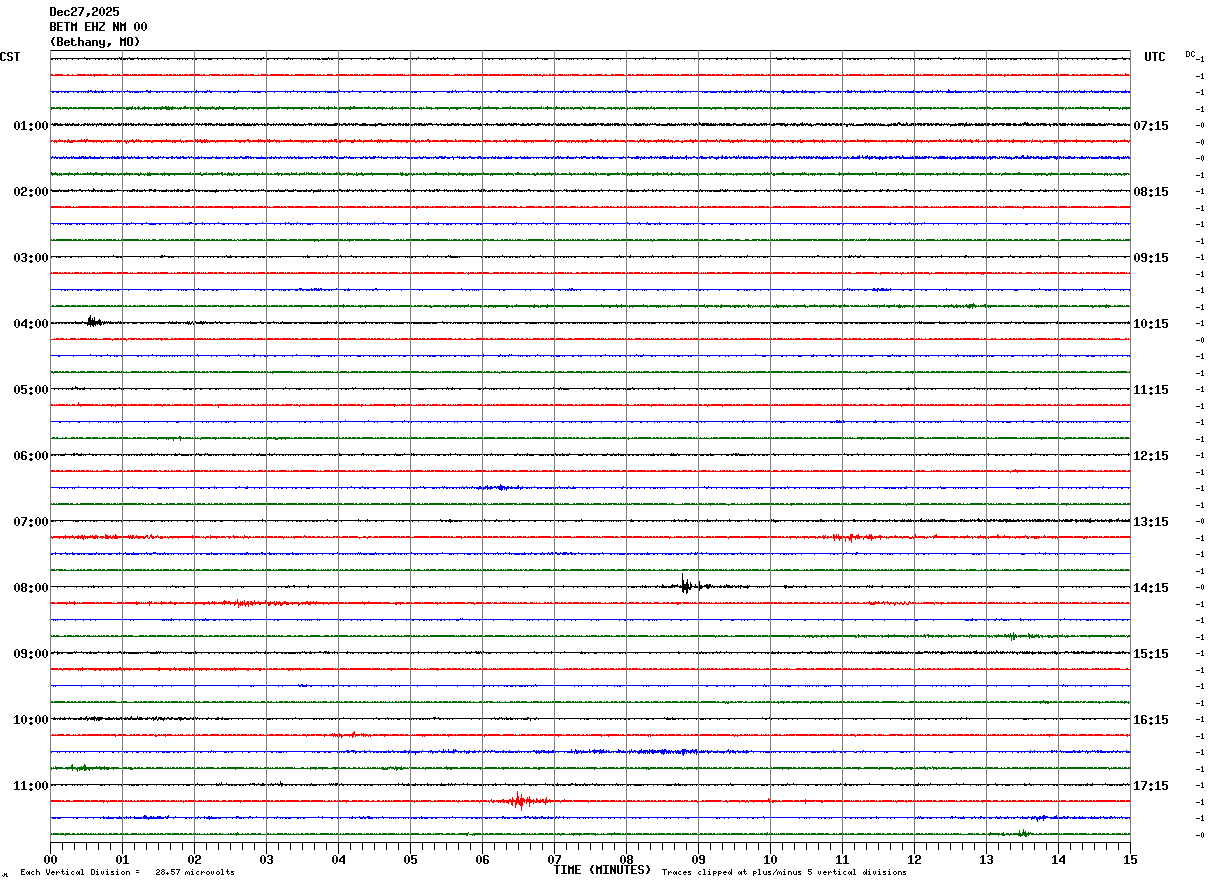Screen dimensions: 1210x886
Task: Click the 06:00 CST time label
Action: pos(31,456)
